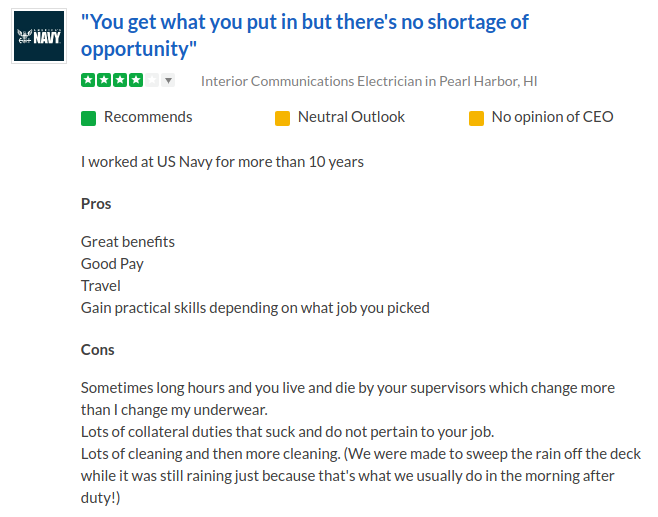Click the green Recommends square icon
The height and width of the screenshot is (517, 658).
88,118
